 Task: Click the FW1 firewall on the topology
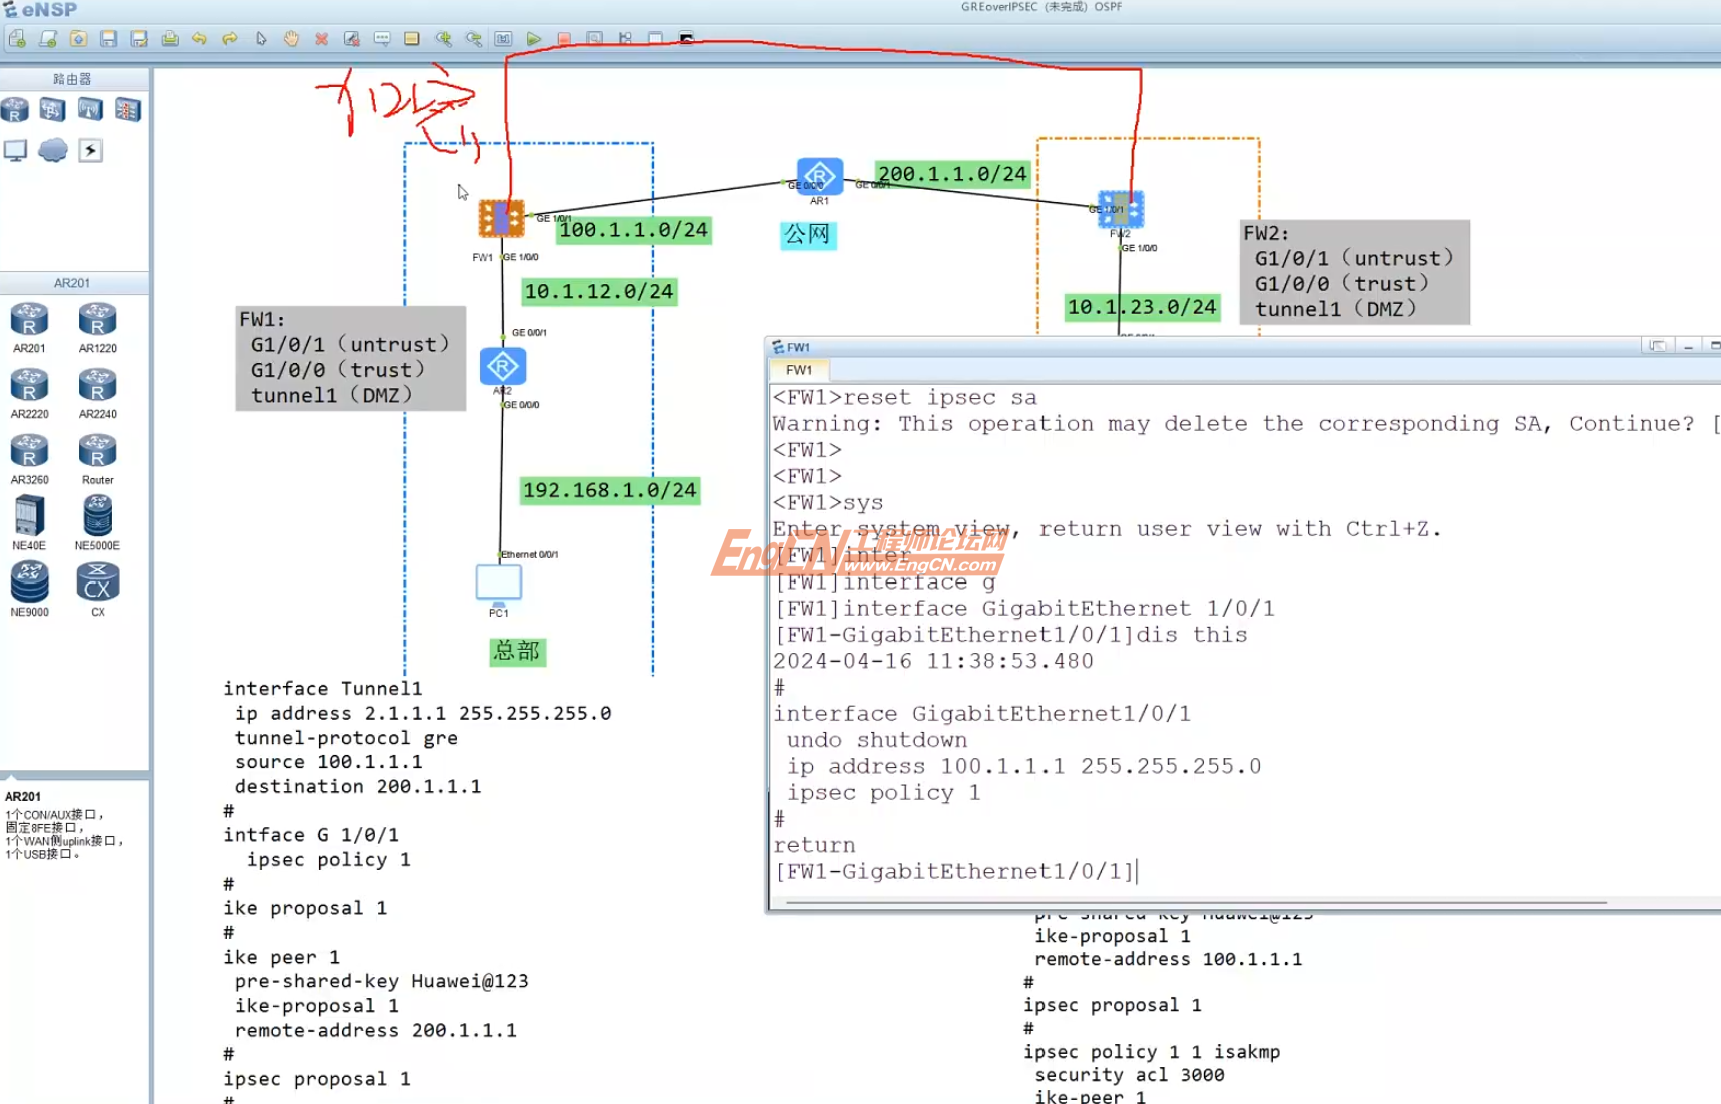500,218
